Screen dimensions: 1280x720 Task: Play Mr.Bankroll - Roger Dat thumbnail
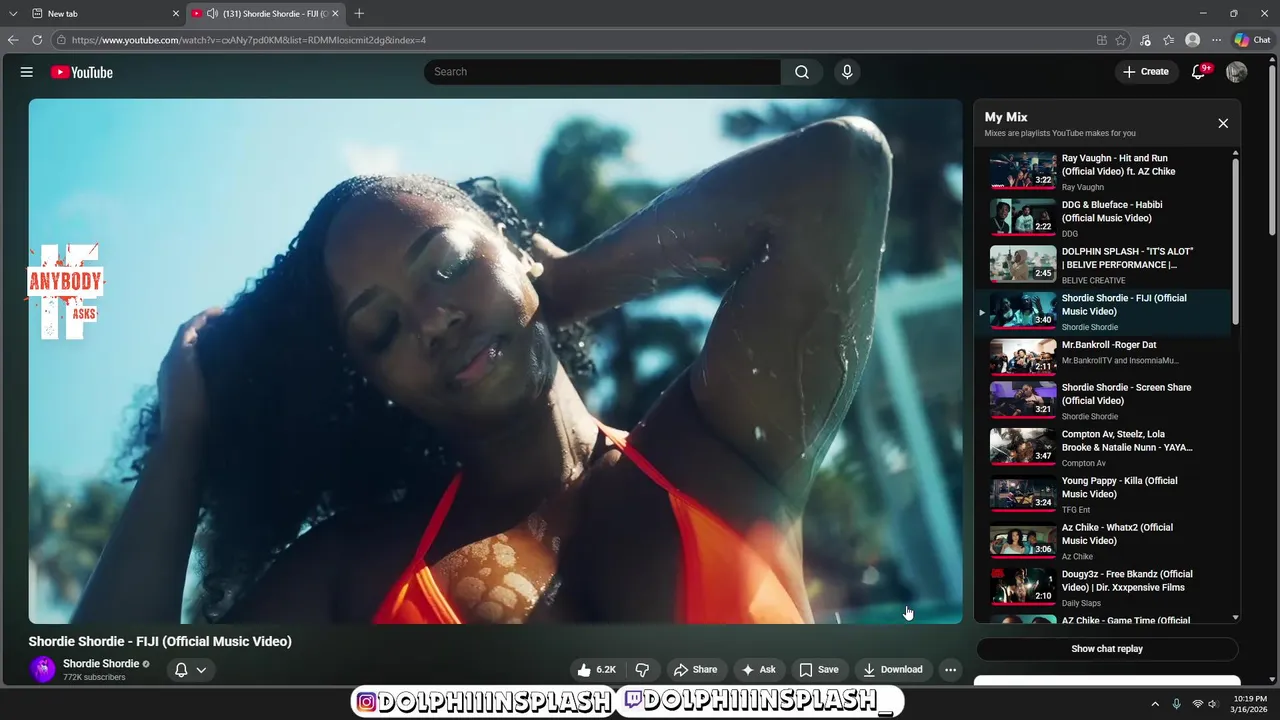click(1023, 357)
